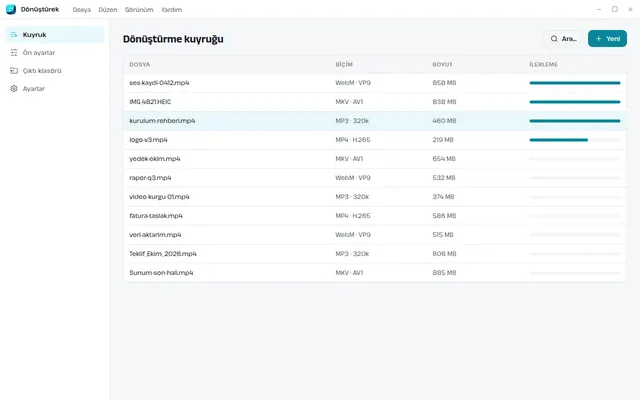Screen dimensions: 640x400
Task: Click the 460 MB size cell
Action: pyautogui.click(x=444, y=121)
